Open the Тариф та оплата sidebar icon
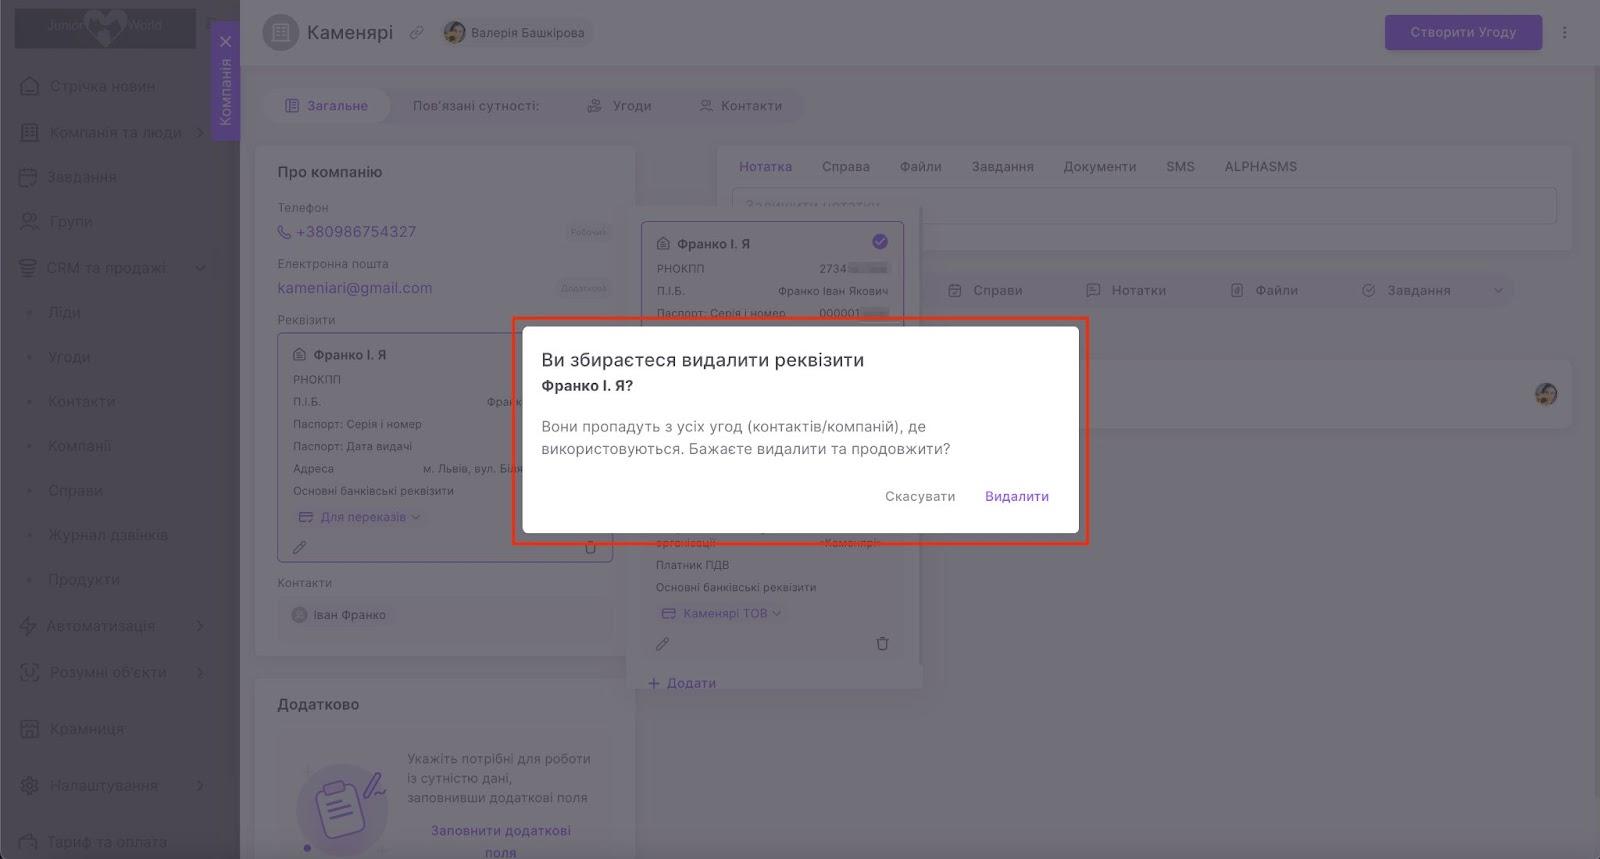Viewport: 1600px width, 859px height. coord(30,842)
